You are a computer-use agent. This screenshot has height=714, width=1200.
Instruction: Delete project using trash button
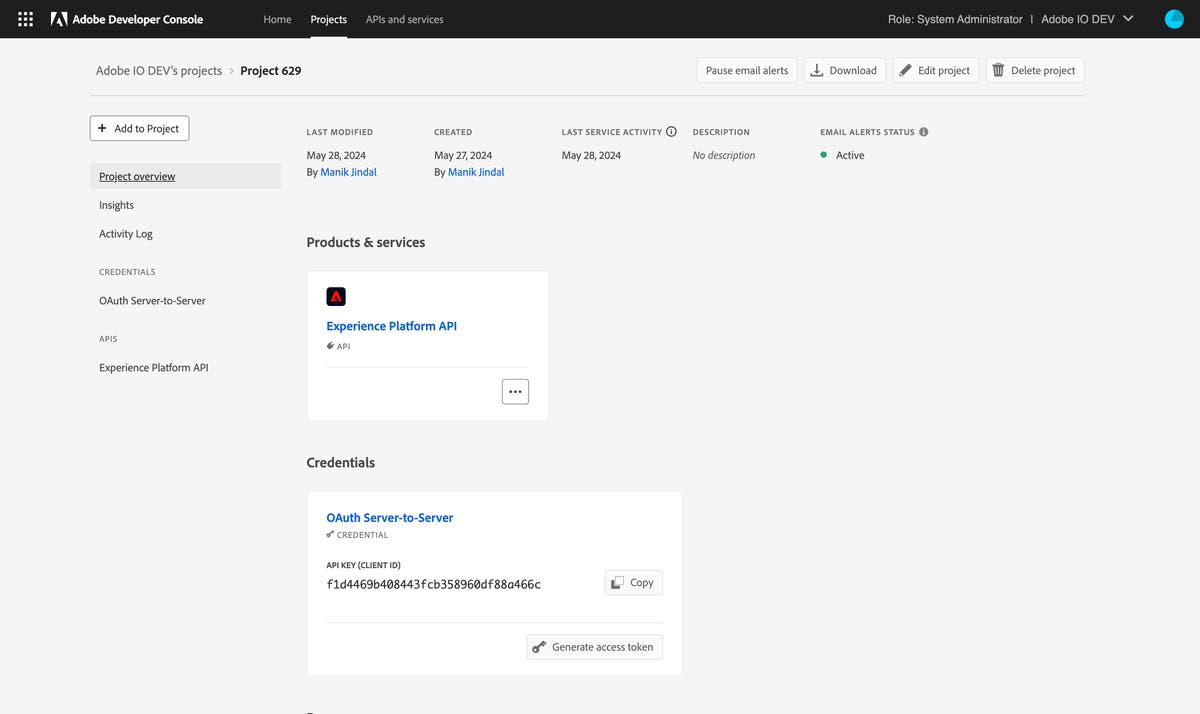tap(1034, 70)
